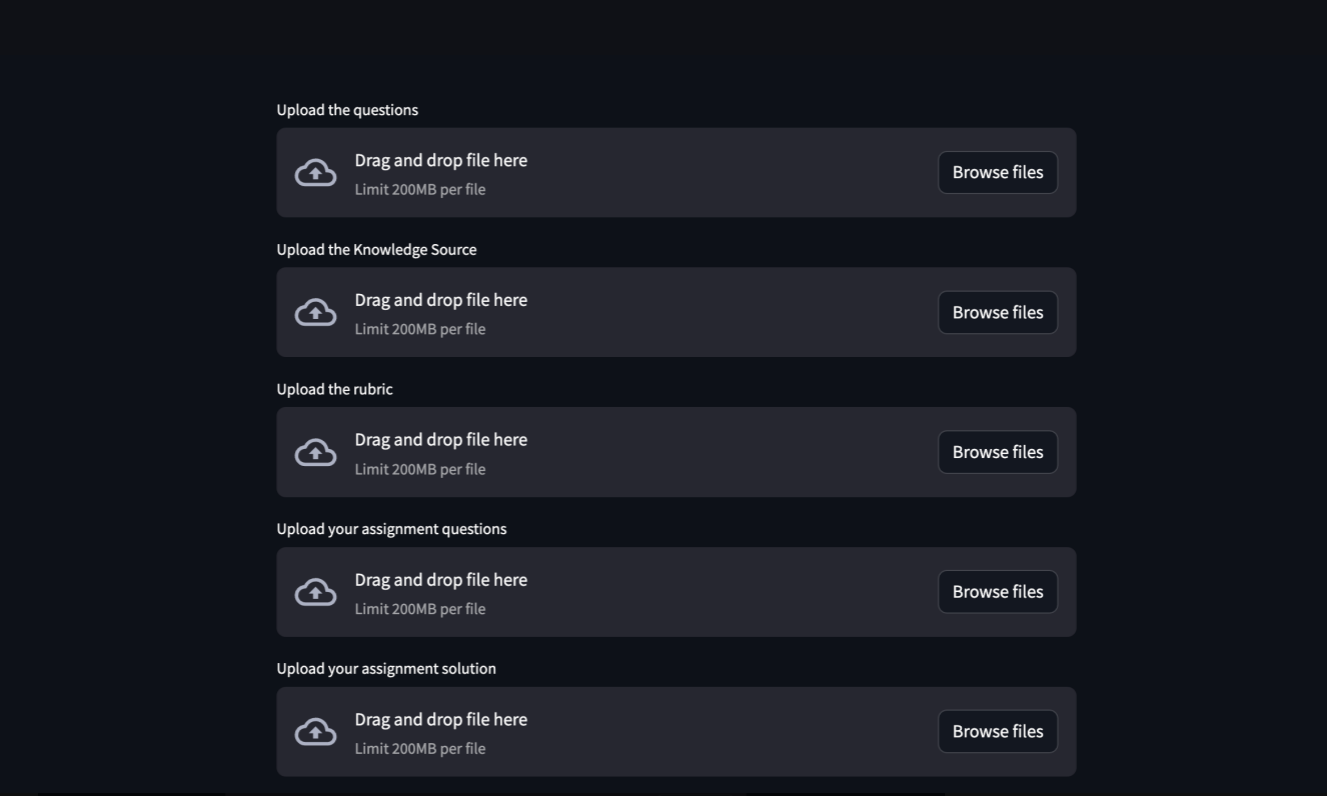Screen dimensions: 1327x796
Task: Select the 'Upload the questions' label
Action: click(x=347, y=110)
